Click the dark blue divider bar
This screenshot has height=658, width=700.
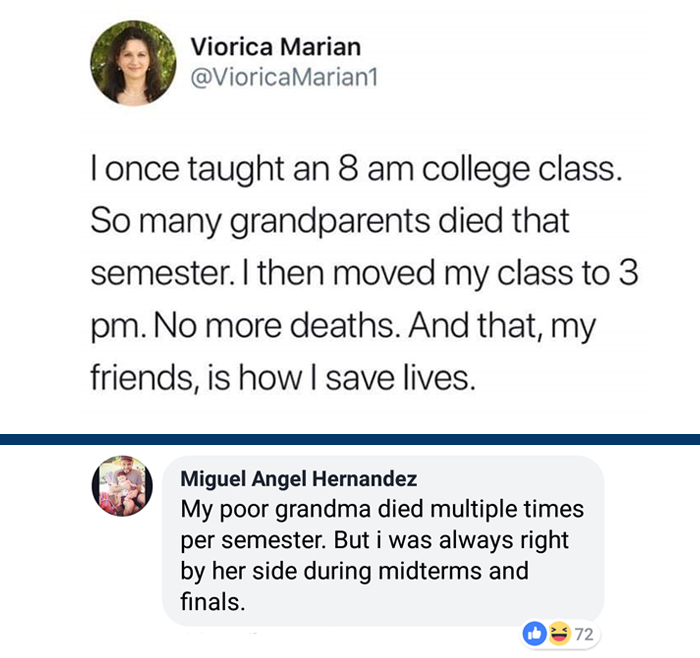pos(350,438)
